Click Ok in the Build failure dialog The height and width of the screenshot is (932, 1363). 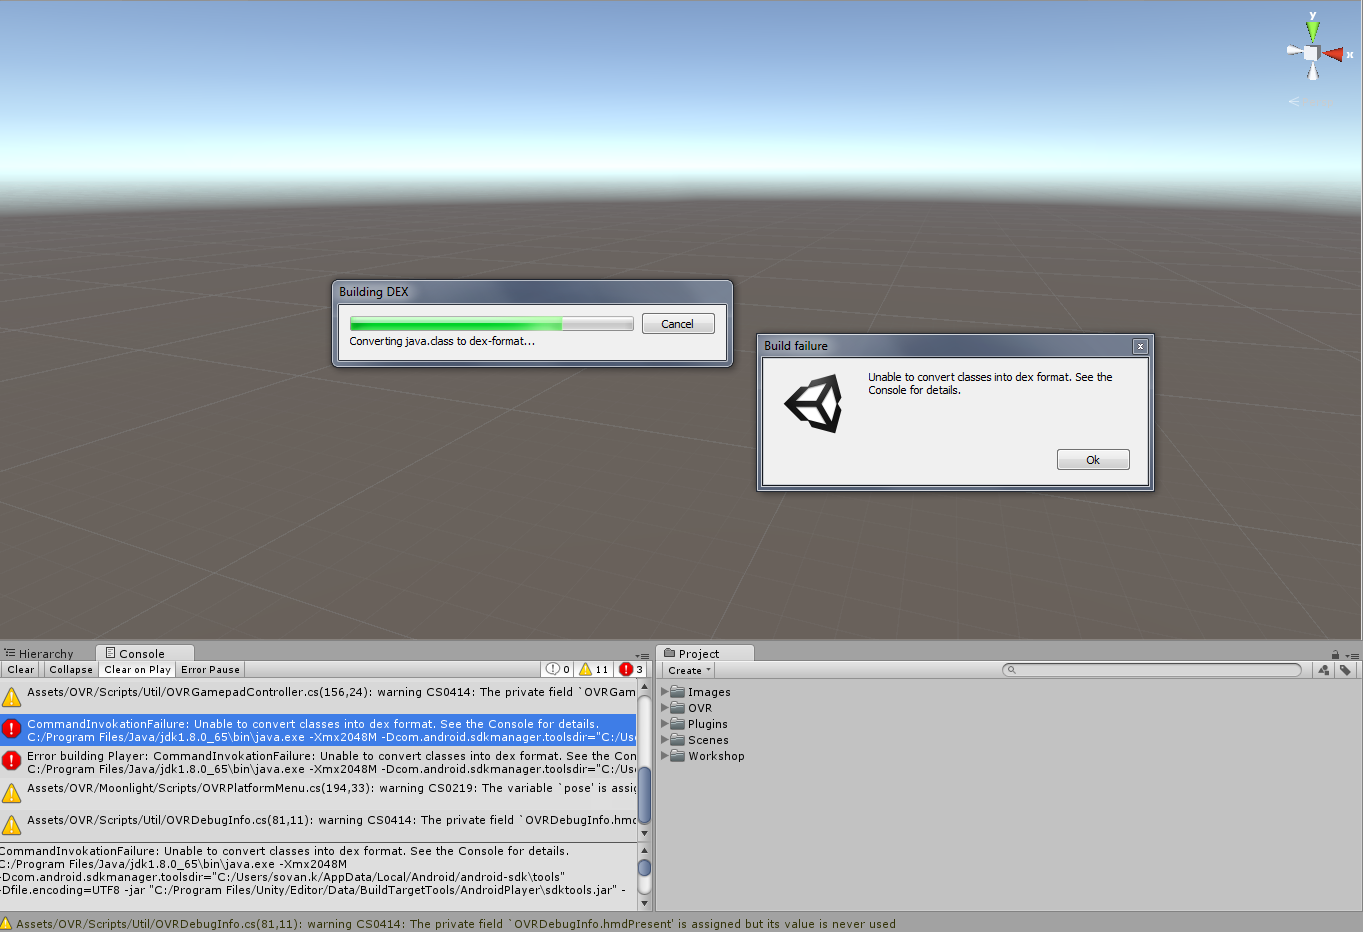point(1093,460)
